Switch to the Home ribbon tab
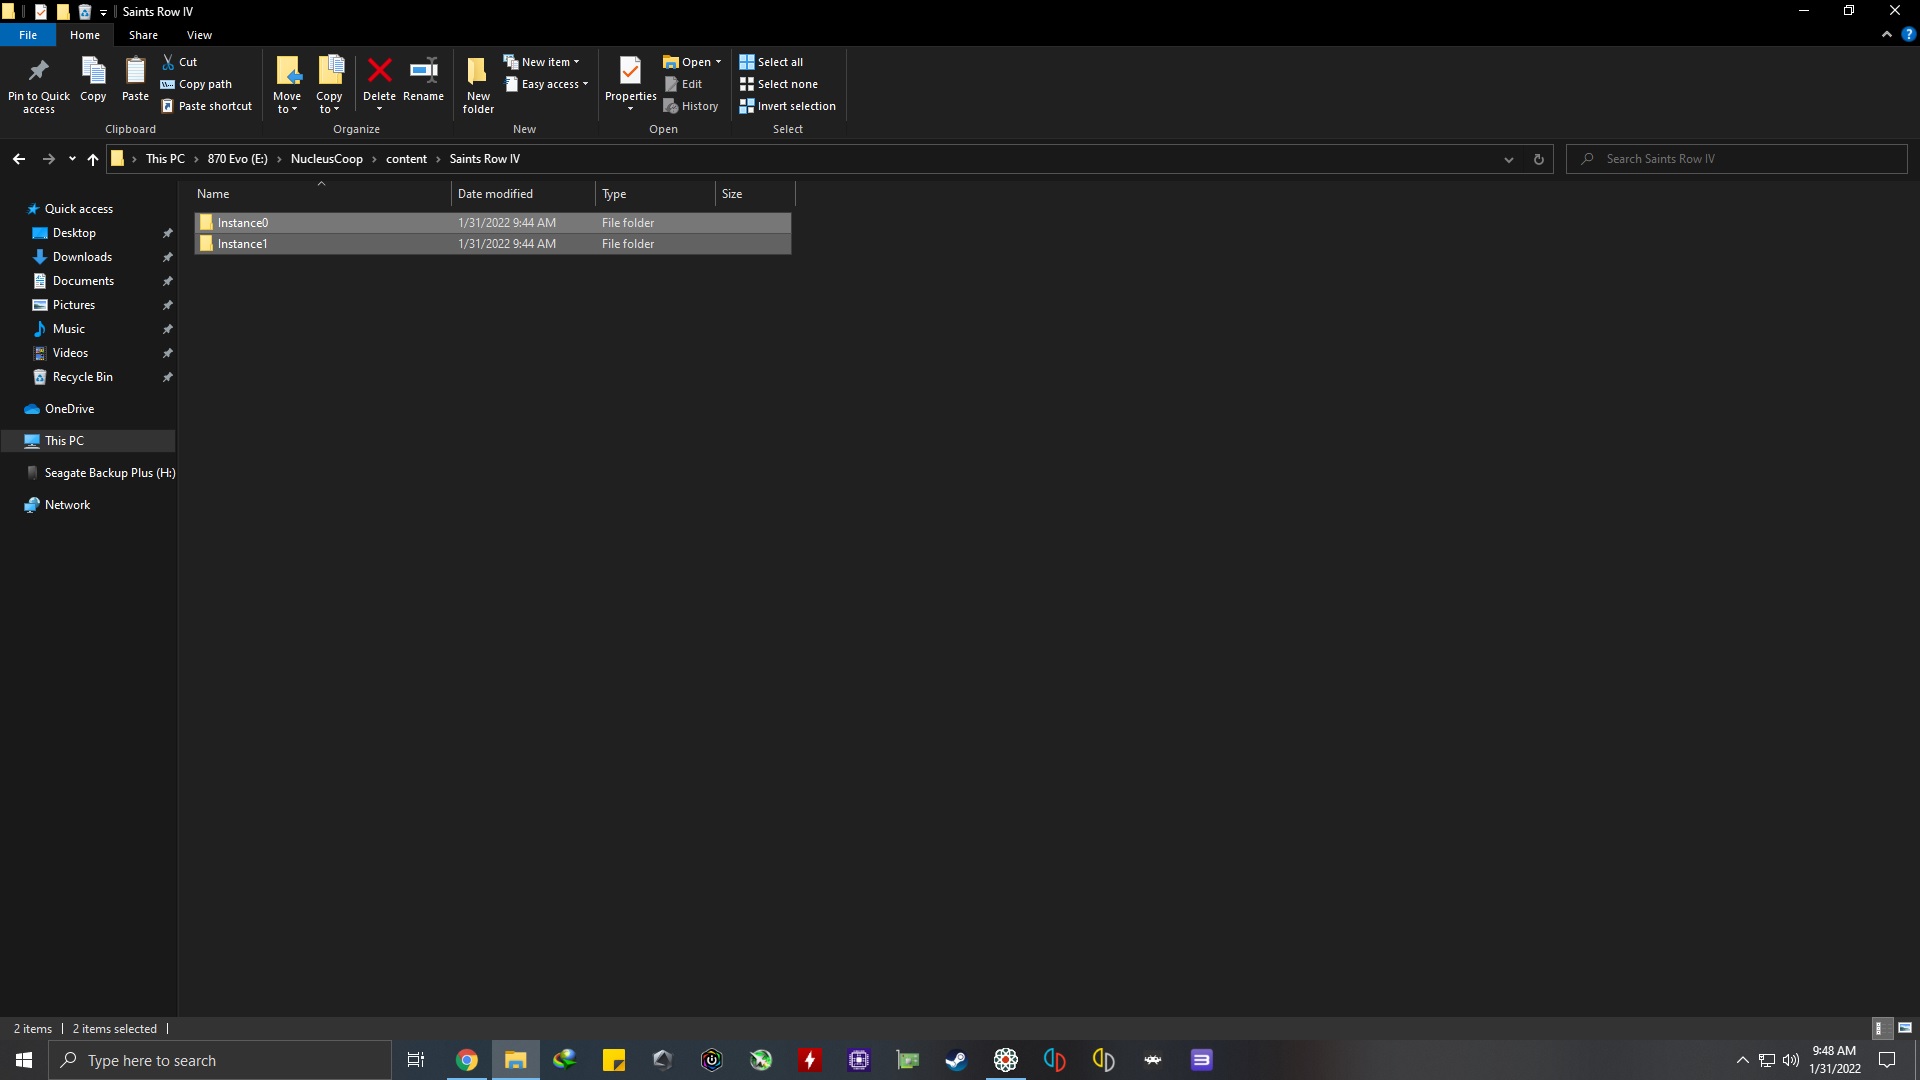This screenshot has height=1080, width=1920. point(85,35)
